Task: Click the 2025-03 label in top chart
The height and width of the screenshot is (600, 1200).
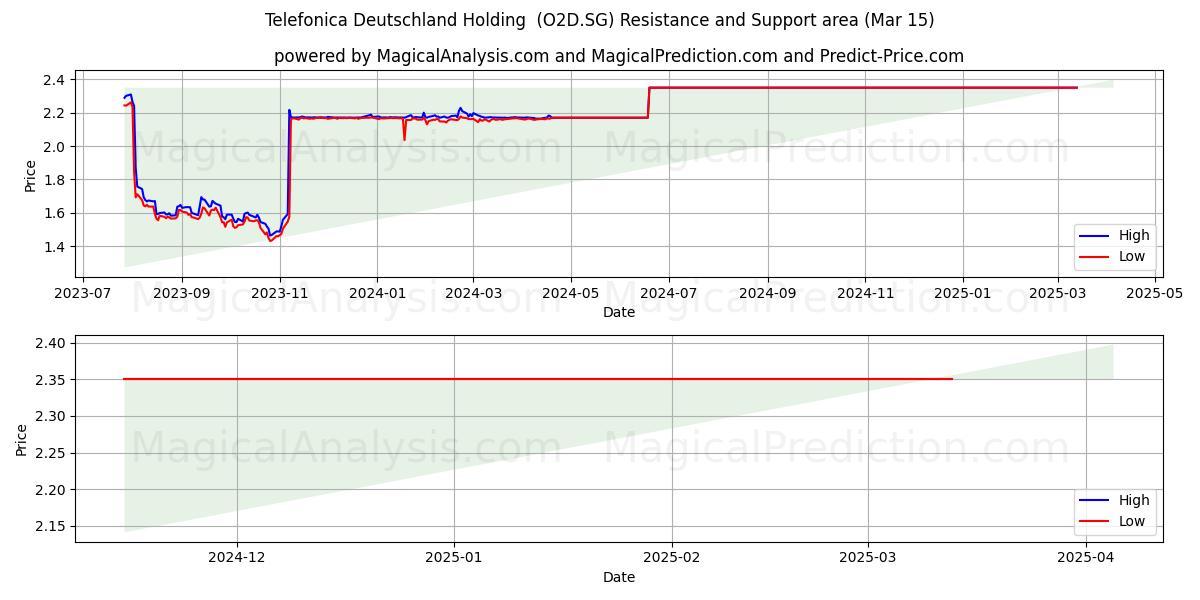Action: pos(1058,294)
